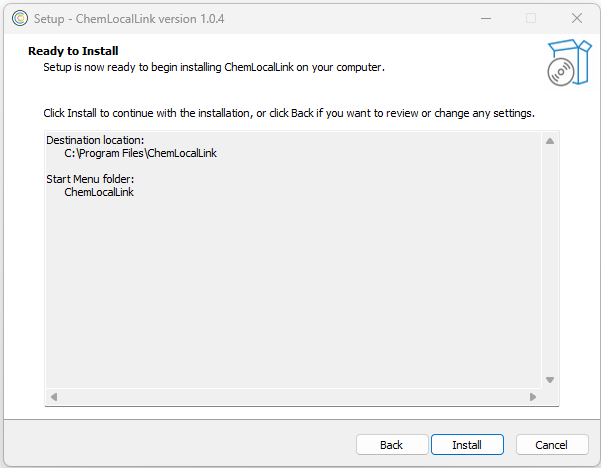Click the "Start Menu folder:" label line
The width and height of the screenshot is (601, 468).
coord(90,179)
